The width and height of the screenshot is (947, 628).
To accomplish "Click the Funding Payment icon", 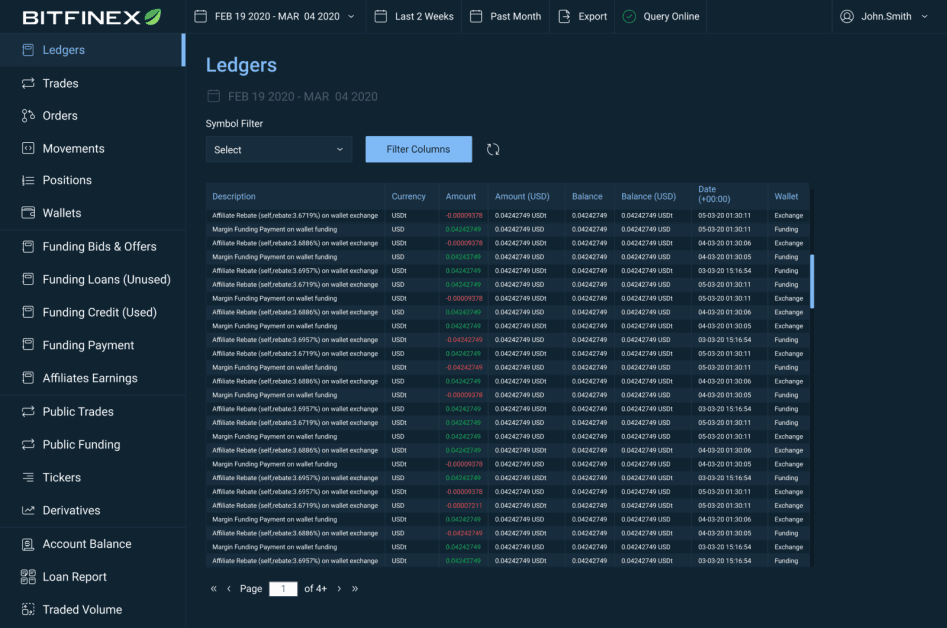I will point(28,345).
